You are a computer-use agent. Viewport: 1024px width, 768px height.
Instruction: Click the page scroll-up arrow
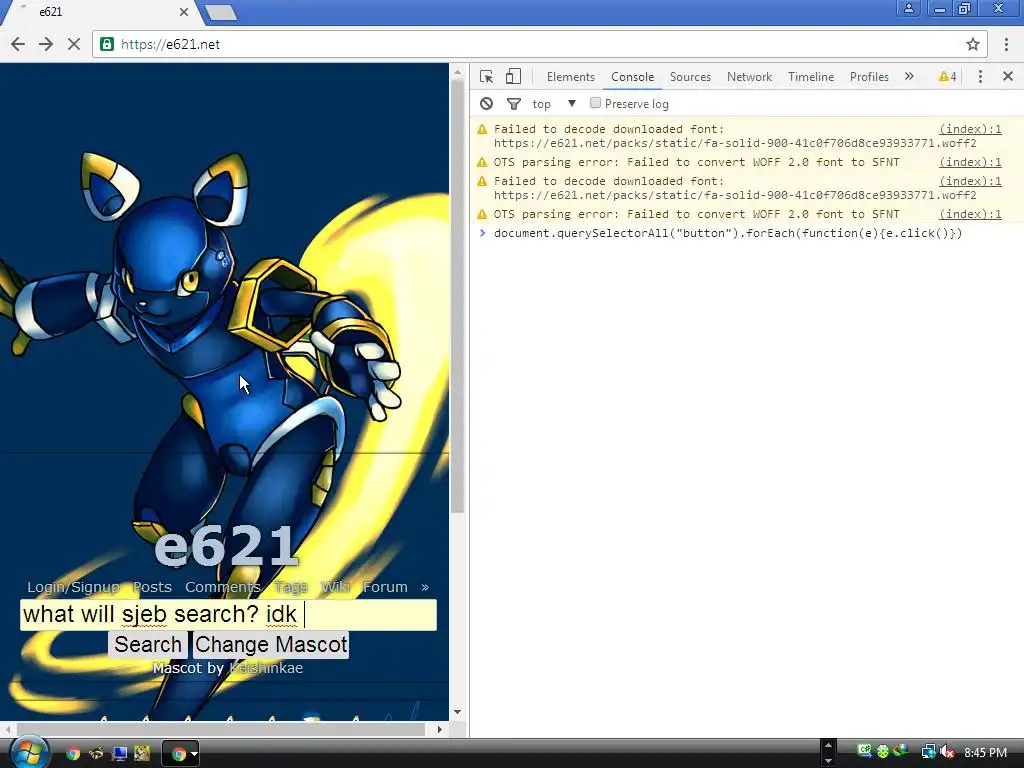point(458,72)
